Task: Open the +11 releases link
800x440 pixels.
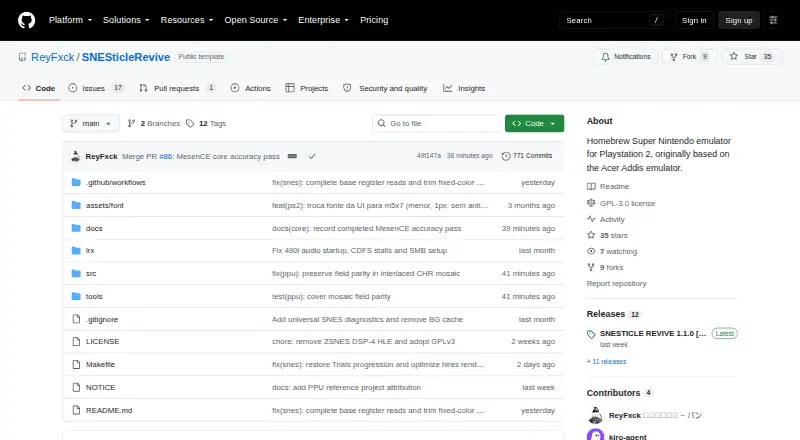Action: pos(606,361)
